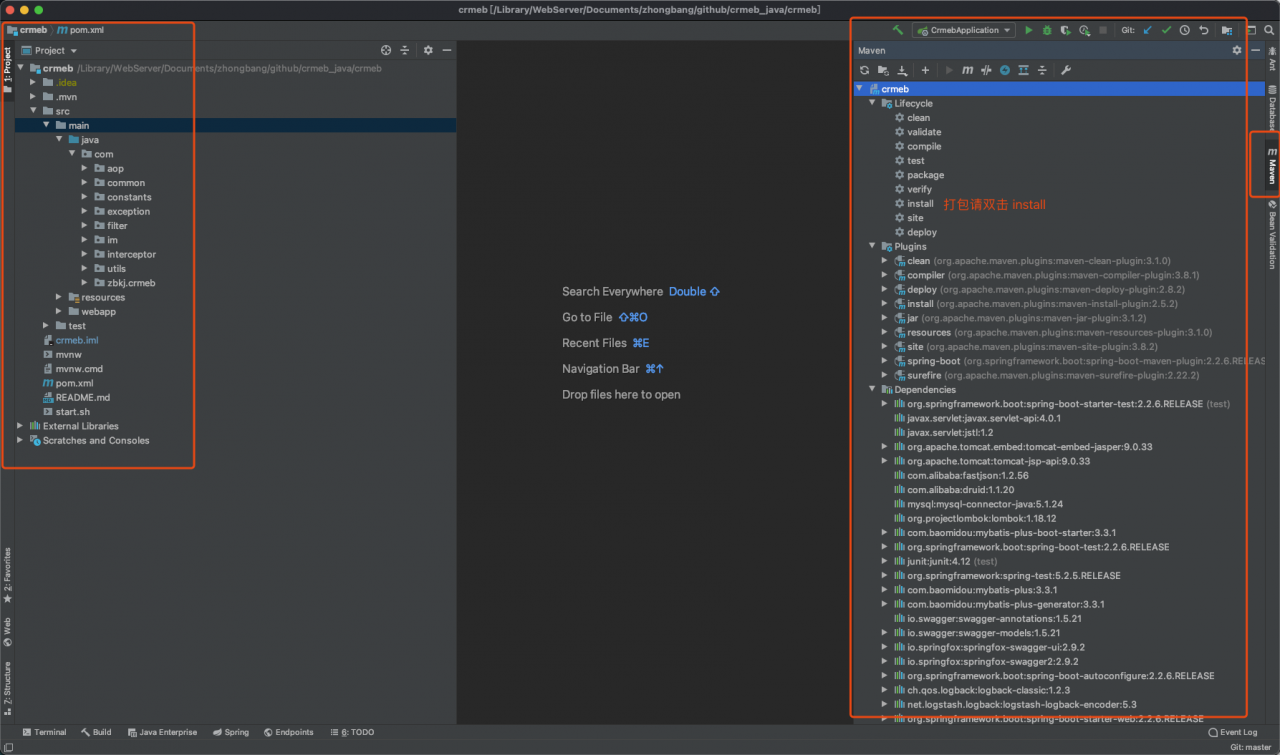Open the Database side tab

pyautogui.click(x=1271, y=108)
